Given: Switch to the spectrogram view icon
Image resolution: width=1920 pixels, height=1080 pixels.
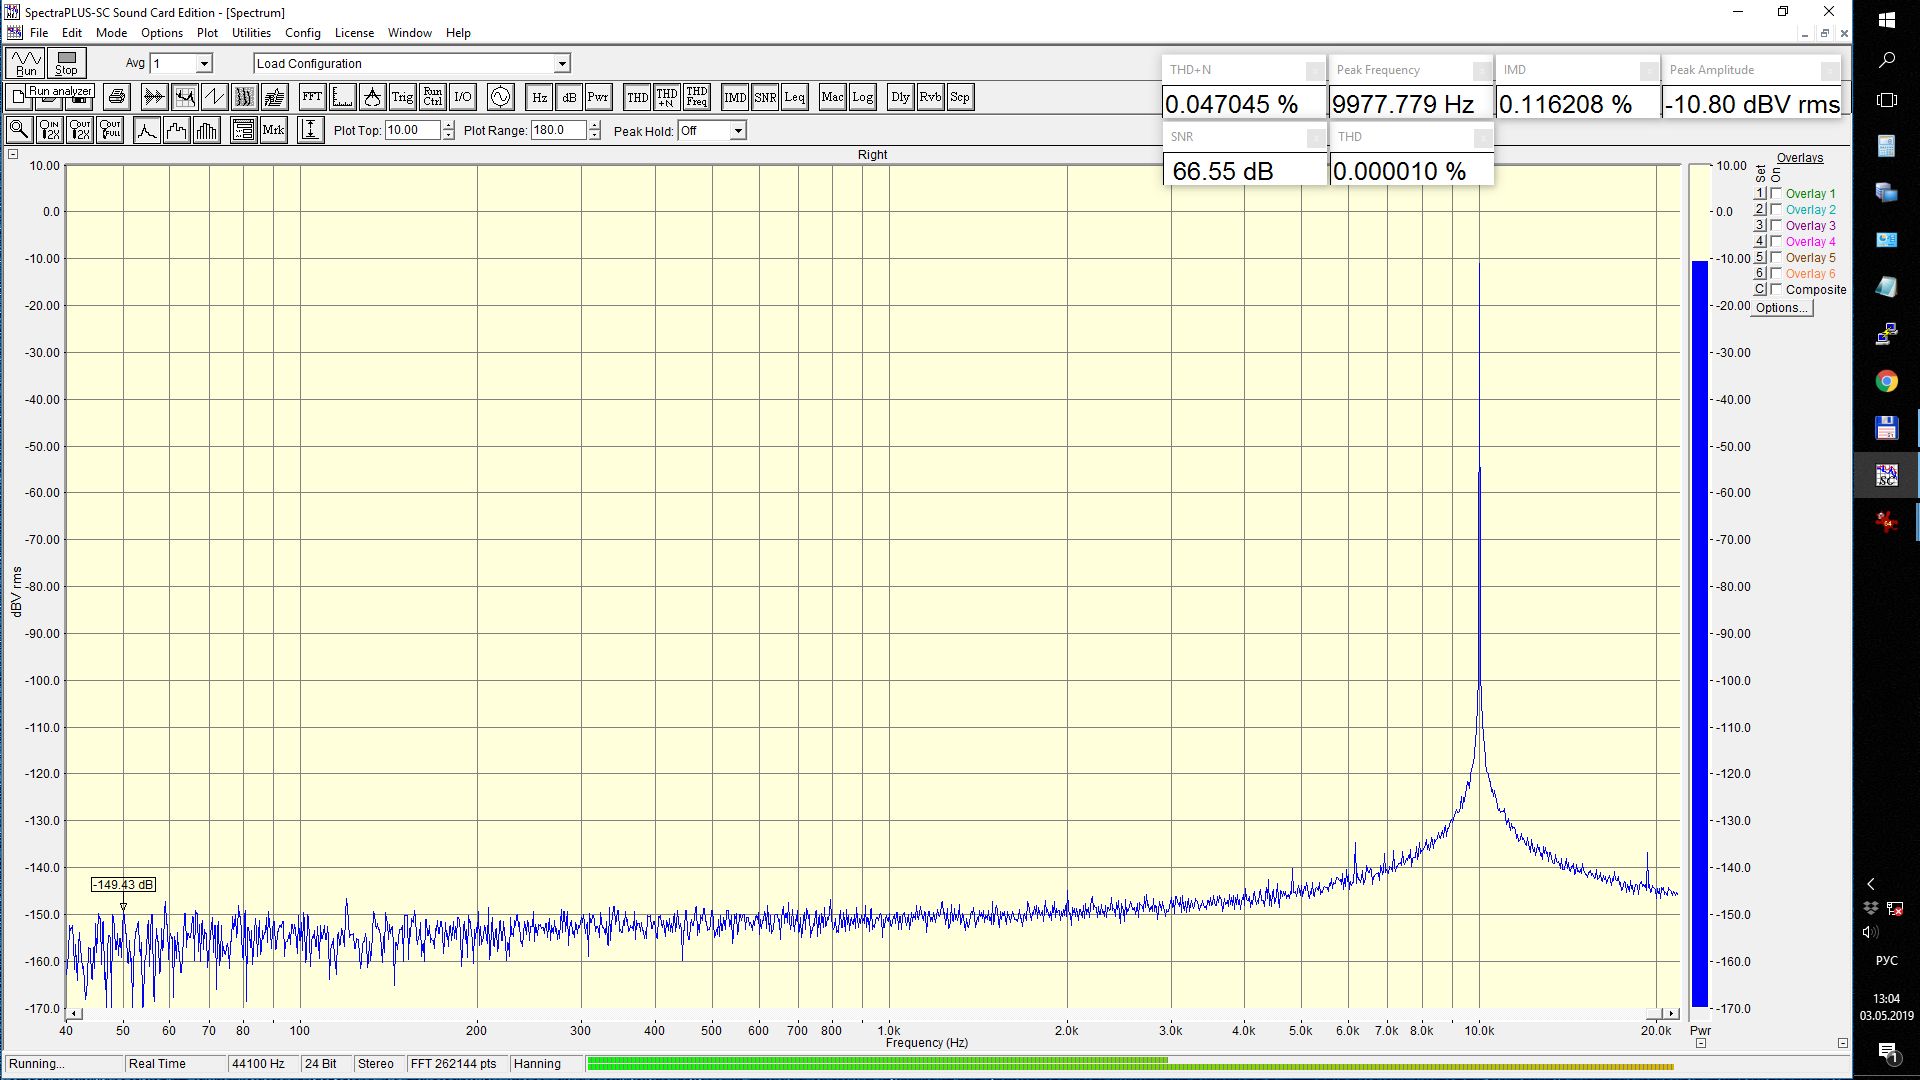Looking at the screenshot, I should 244,97.
